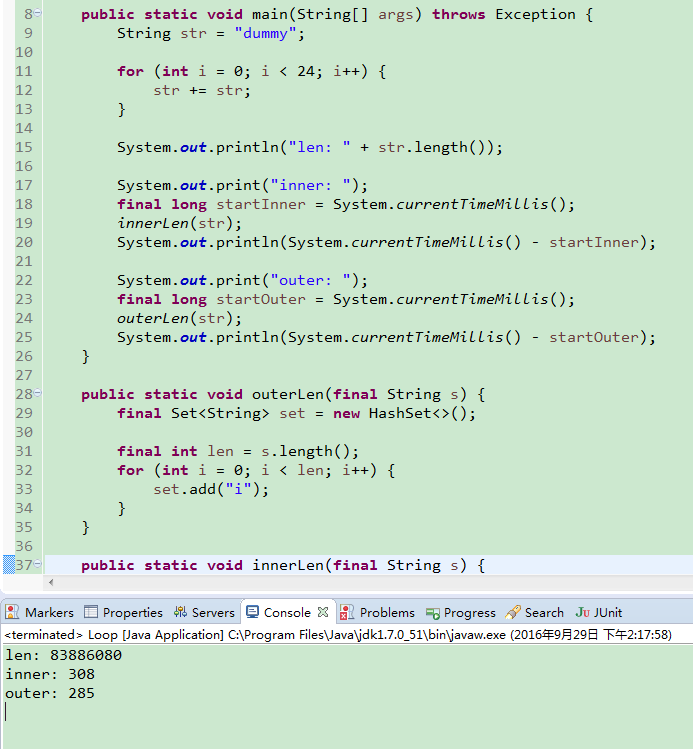Click the Properties tab icon
The image size is (693, 749).
pyautogui.click(x=91, y=612)
